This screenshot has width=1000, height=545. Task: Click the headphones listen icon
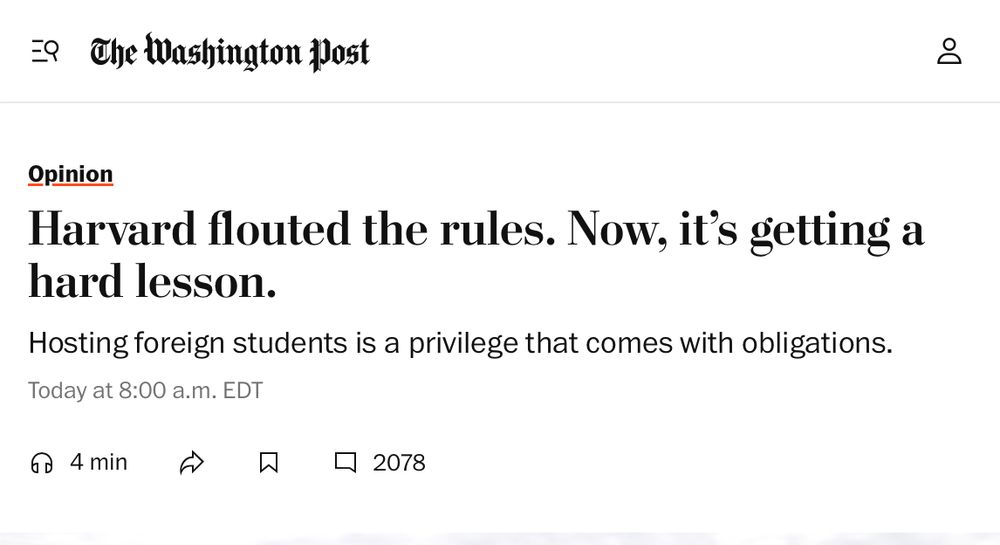(x=41, y=463)
